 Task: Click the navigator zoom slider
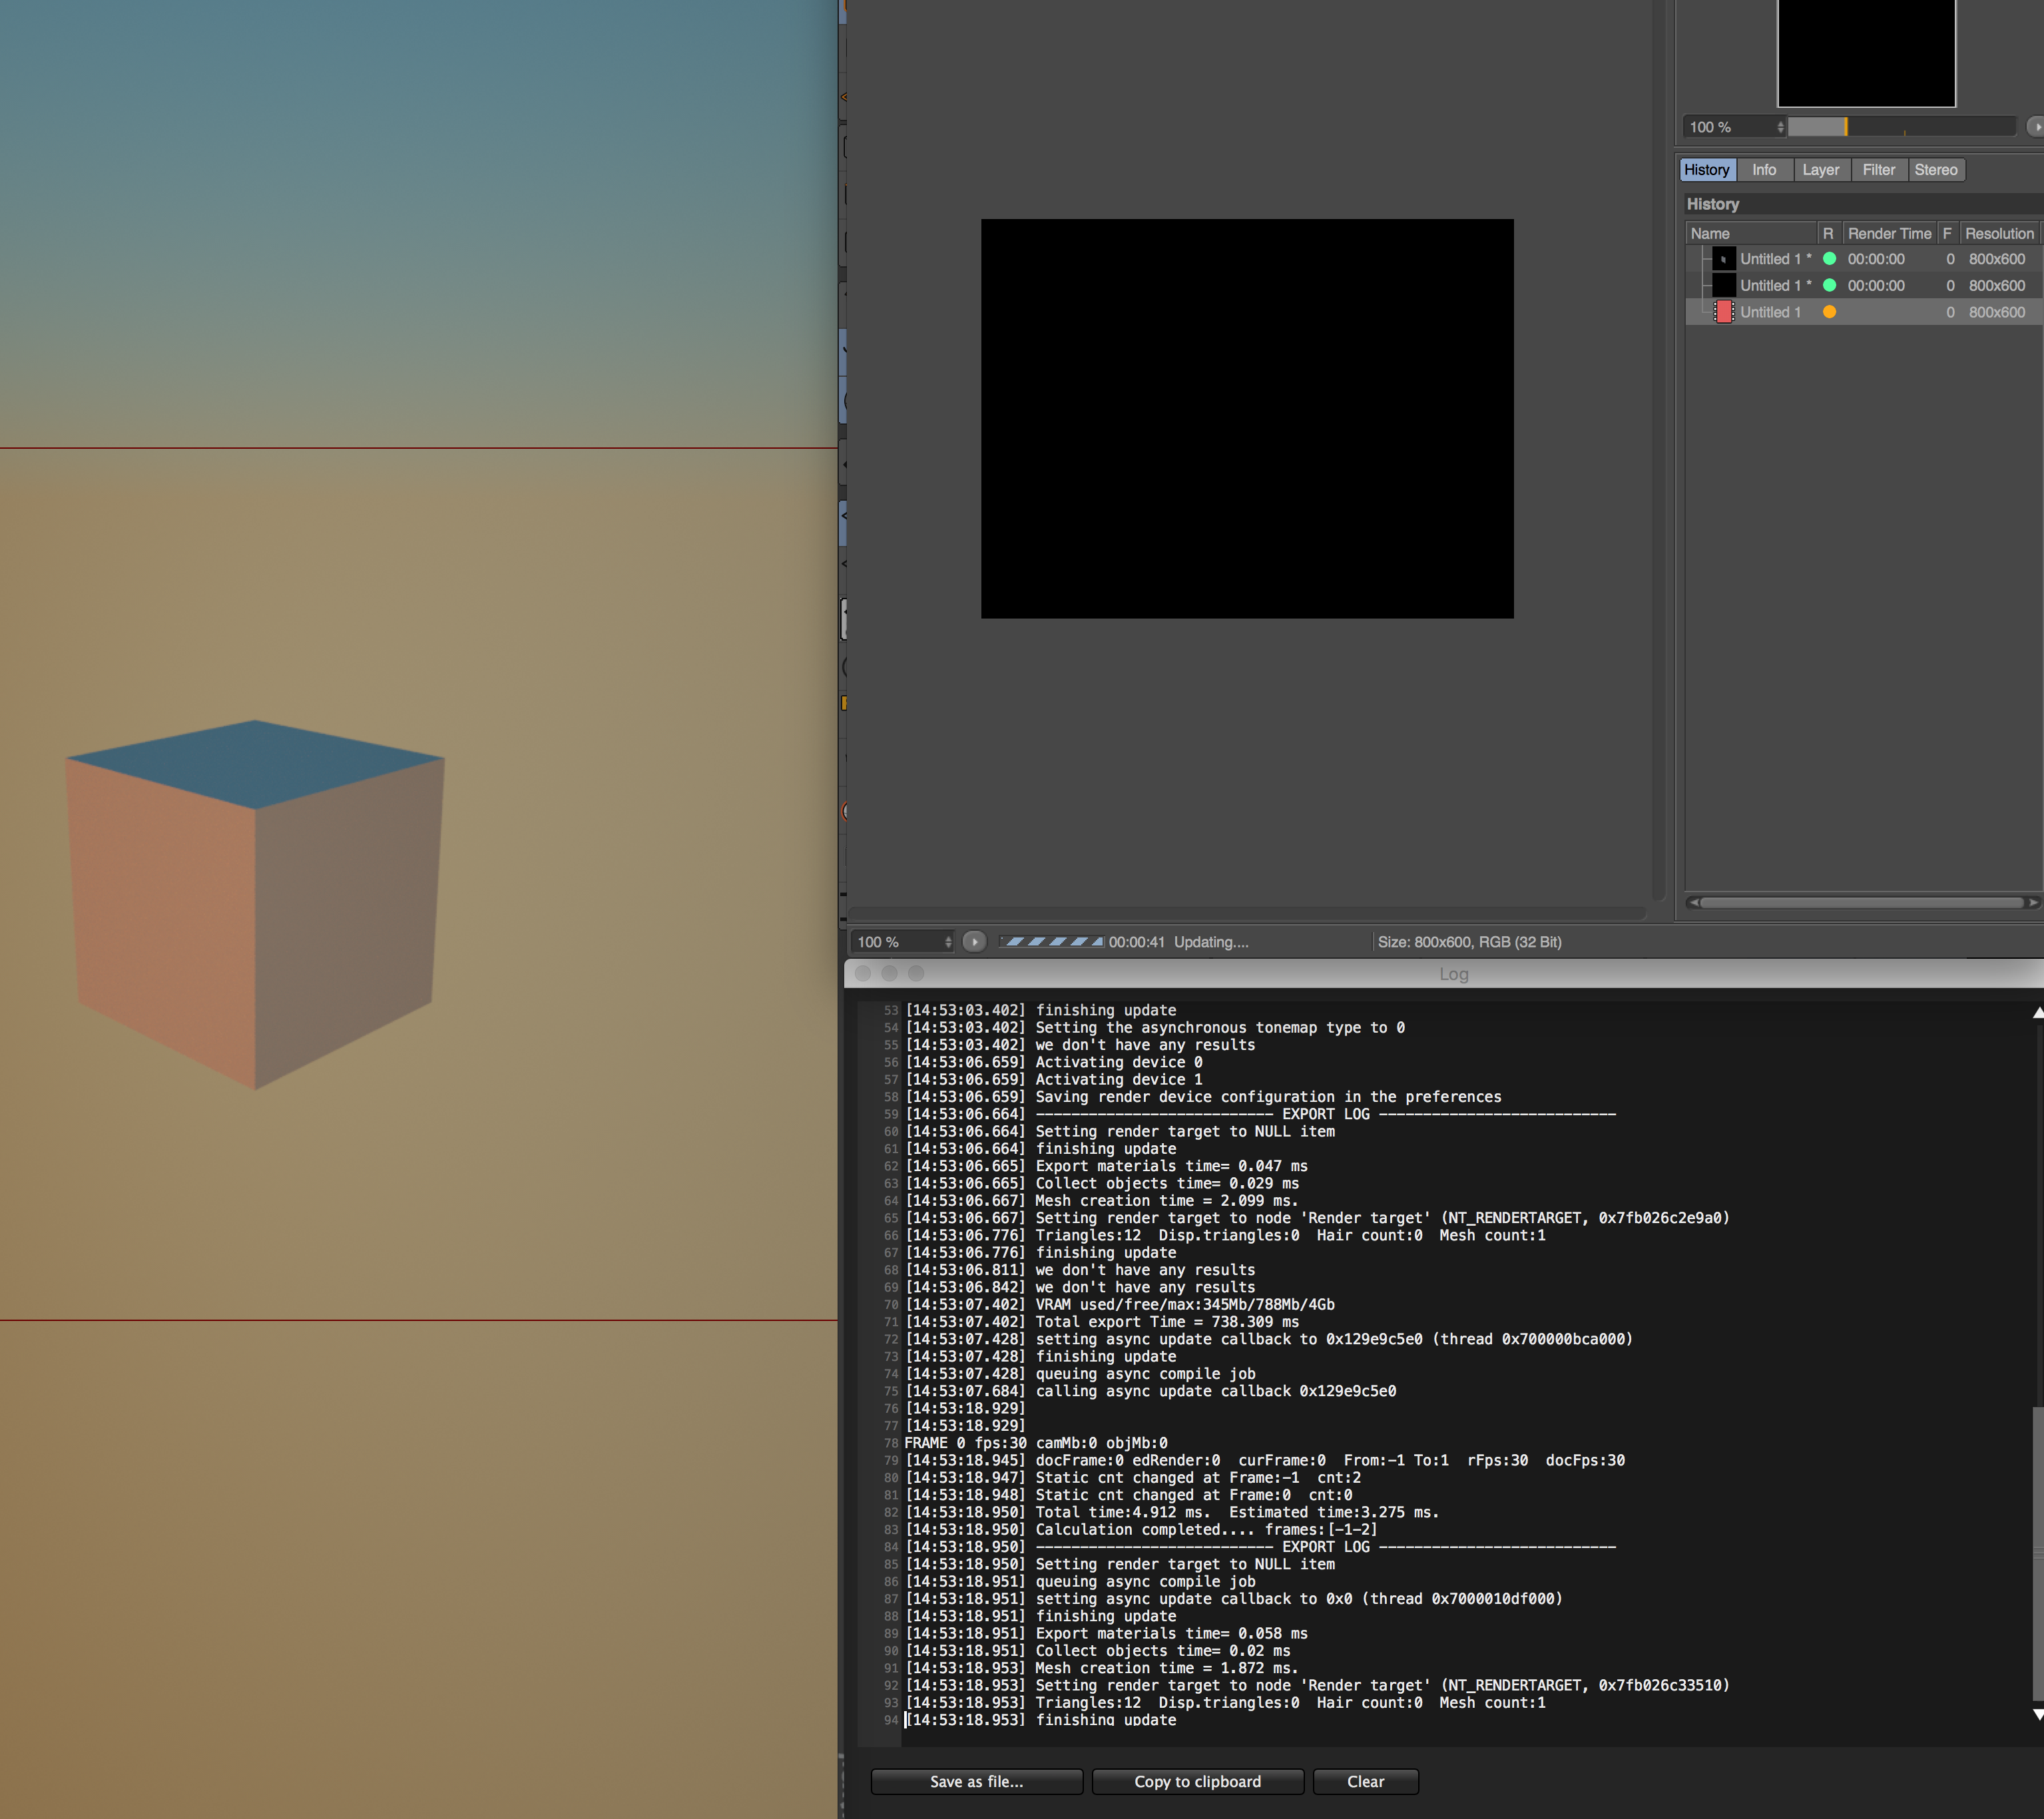point(1900,127)
